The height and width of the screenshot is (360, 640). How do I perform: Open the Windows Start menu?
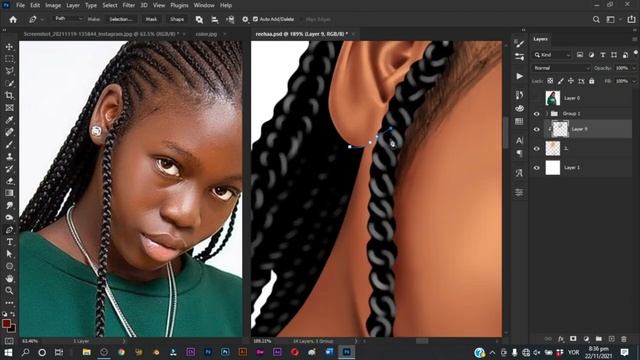click(8, 352)
